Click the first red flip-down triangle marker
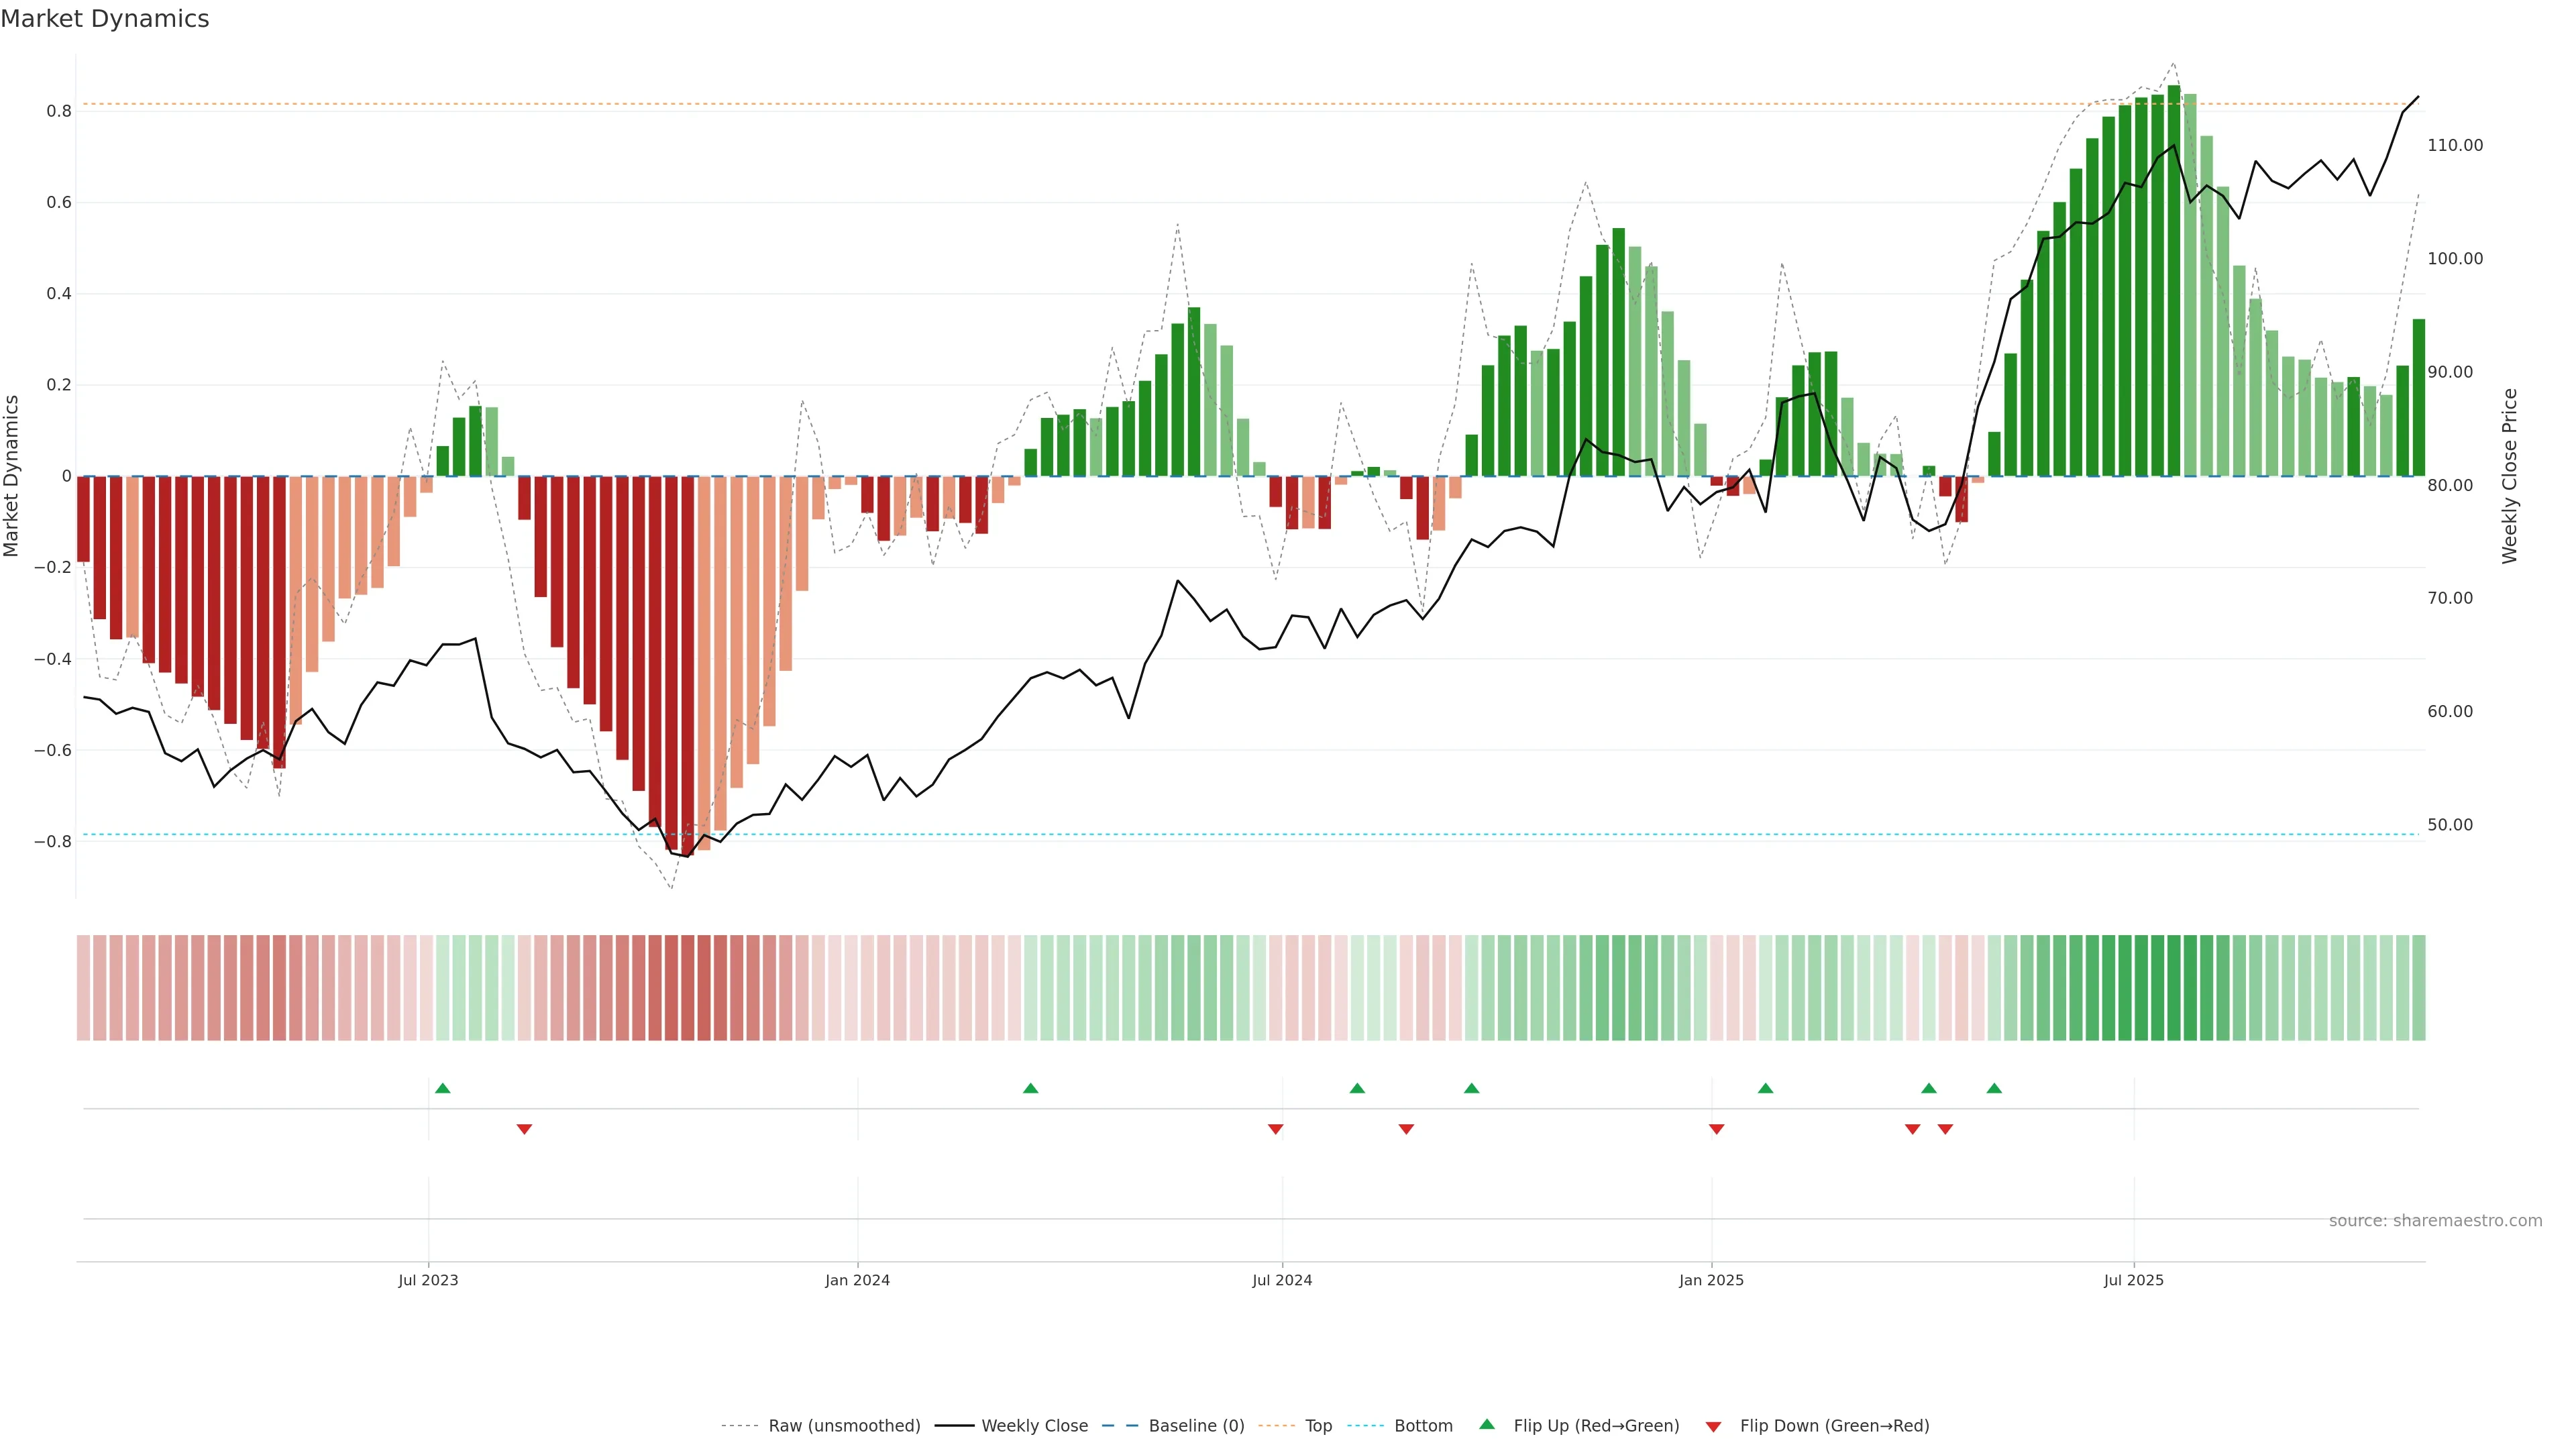 click(x=524, y=1129)
